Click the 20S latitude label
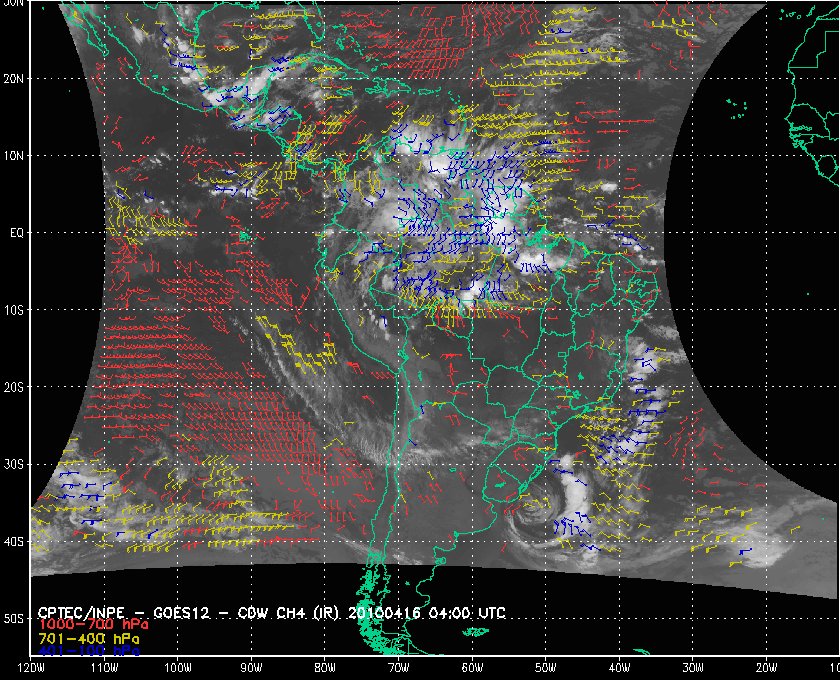Viewport: 840px width, 680px height. (13, 387)
